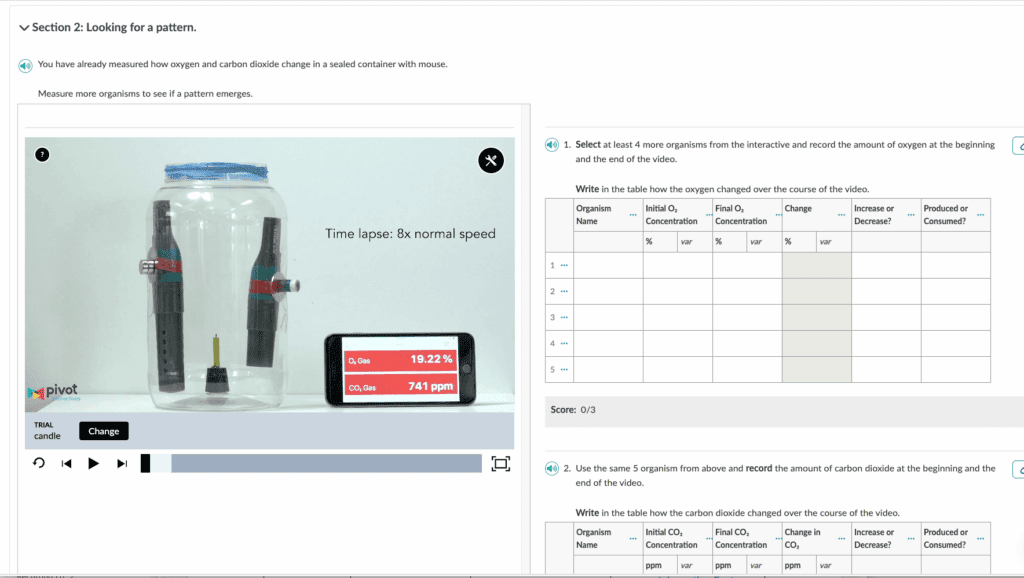The width and height of the screenshot is (1024, 578).
Task: Collapse Section 2: Looking for a pattern
Action: coord(24,27)
